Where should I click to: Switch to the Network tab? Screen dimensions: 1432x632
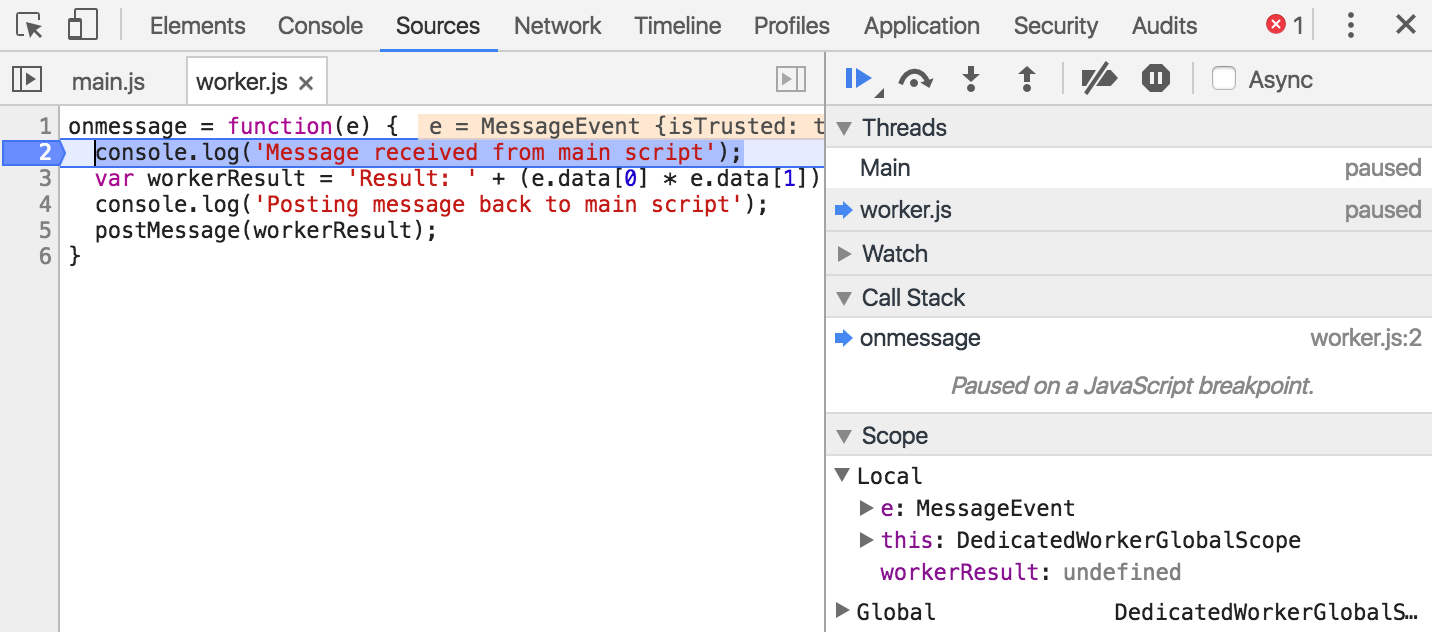557,26
